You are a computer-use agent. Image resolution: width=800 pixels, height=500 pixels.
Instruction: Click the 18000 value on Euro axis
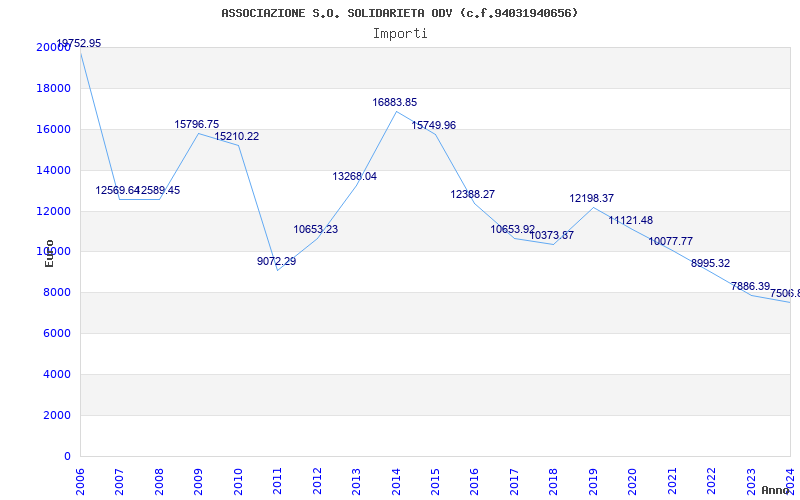[x=53, y=88]
